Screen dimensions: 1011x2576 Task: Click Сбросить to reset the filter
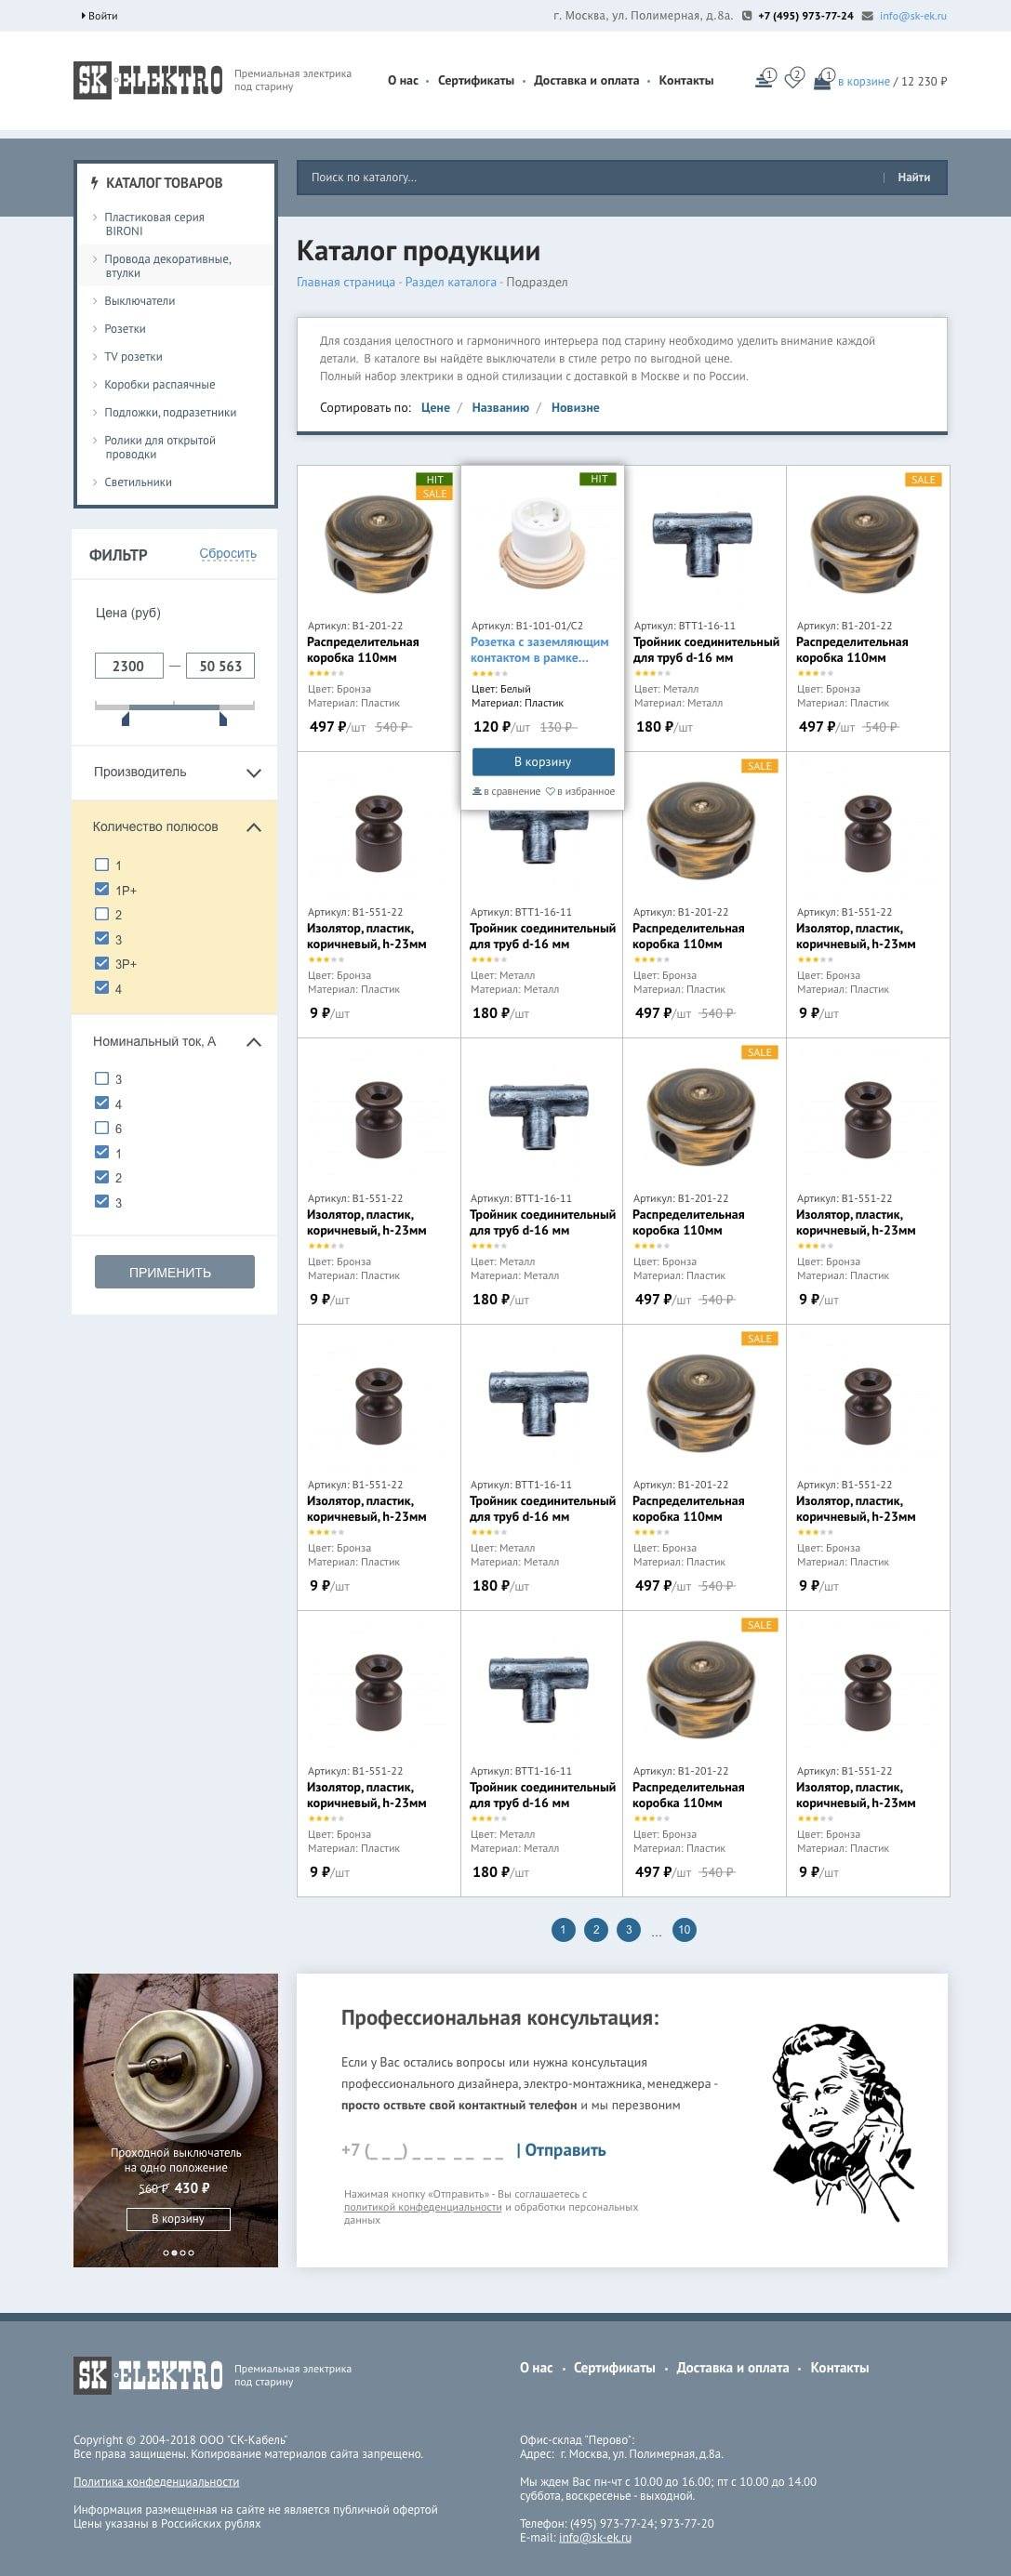228,554
